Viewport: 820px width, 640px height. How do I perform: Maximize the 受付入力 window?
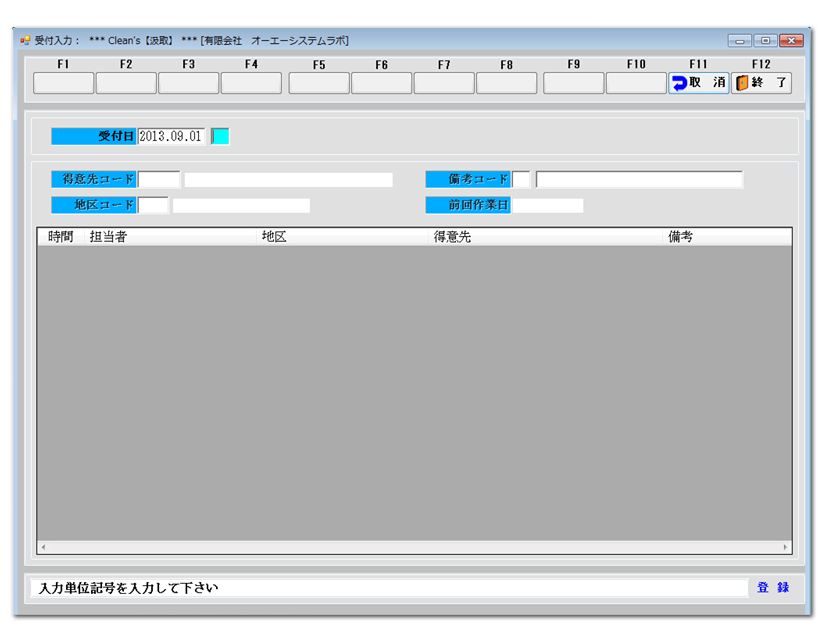click(765, 41)
